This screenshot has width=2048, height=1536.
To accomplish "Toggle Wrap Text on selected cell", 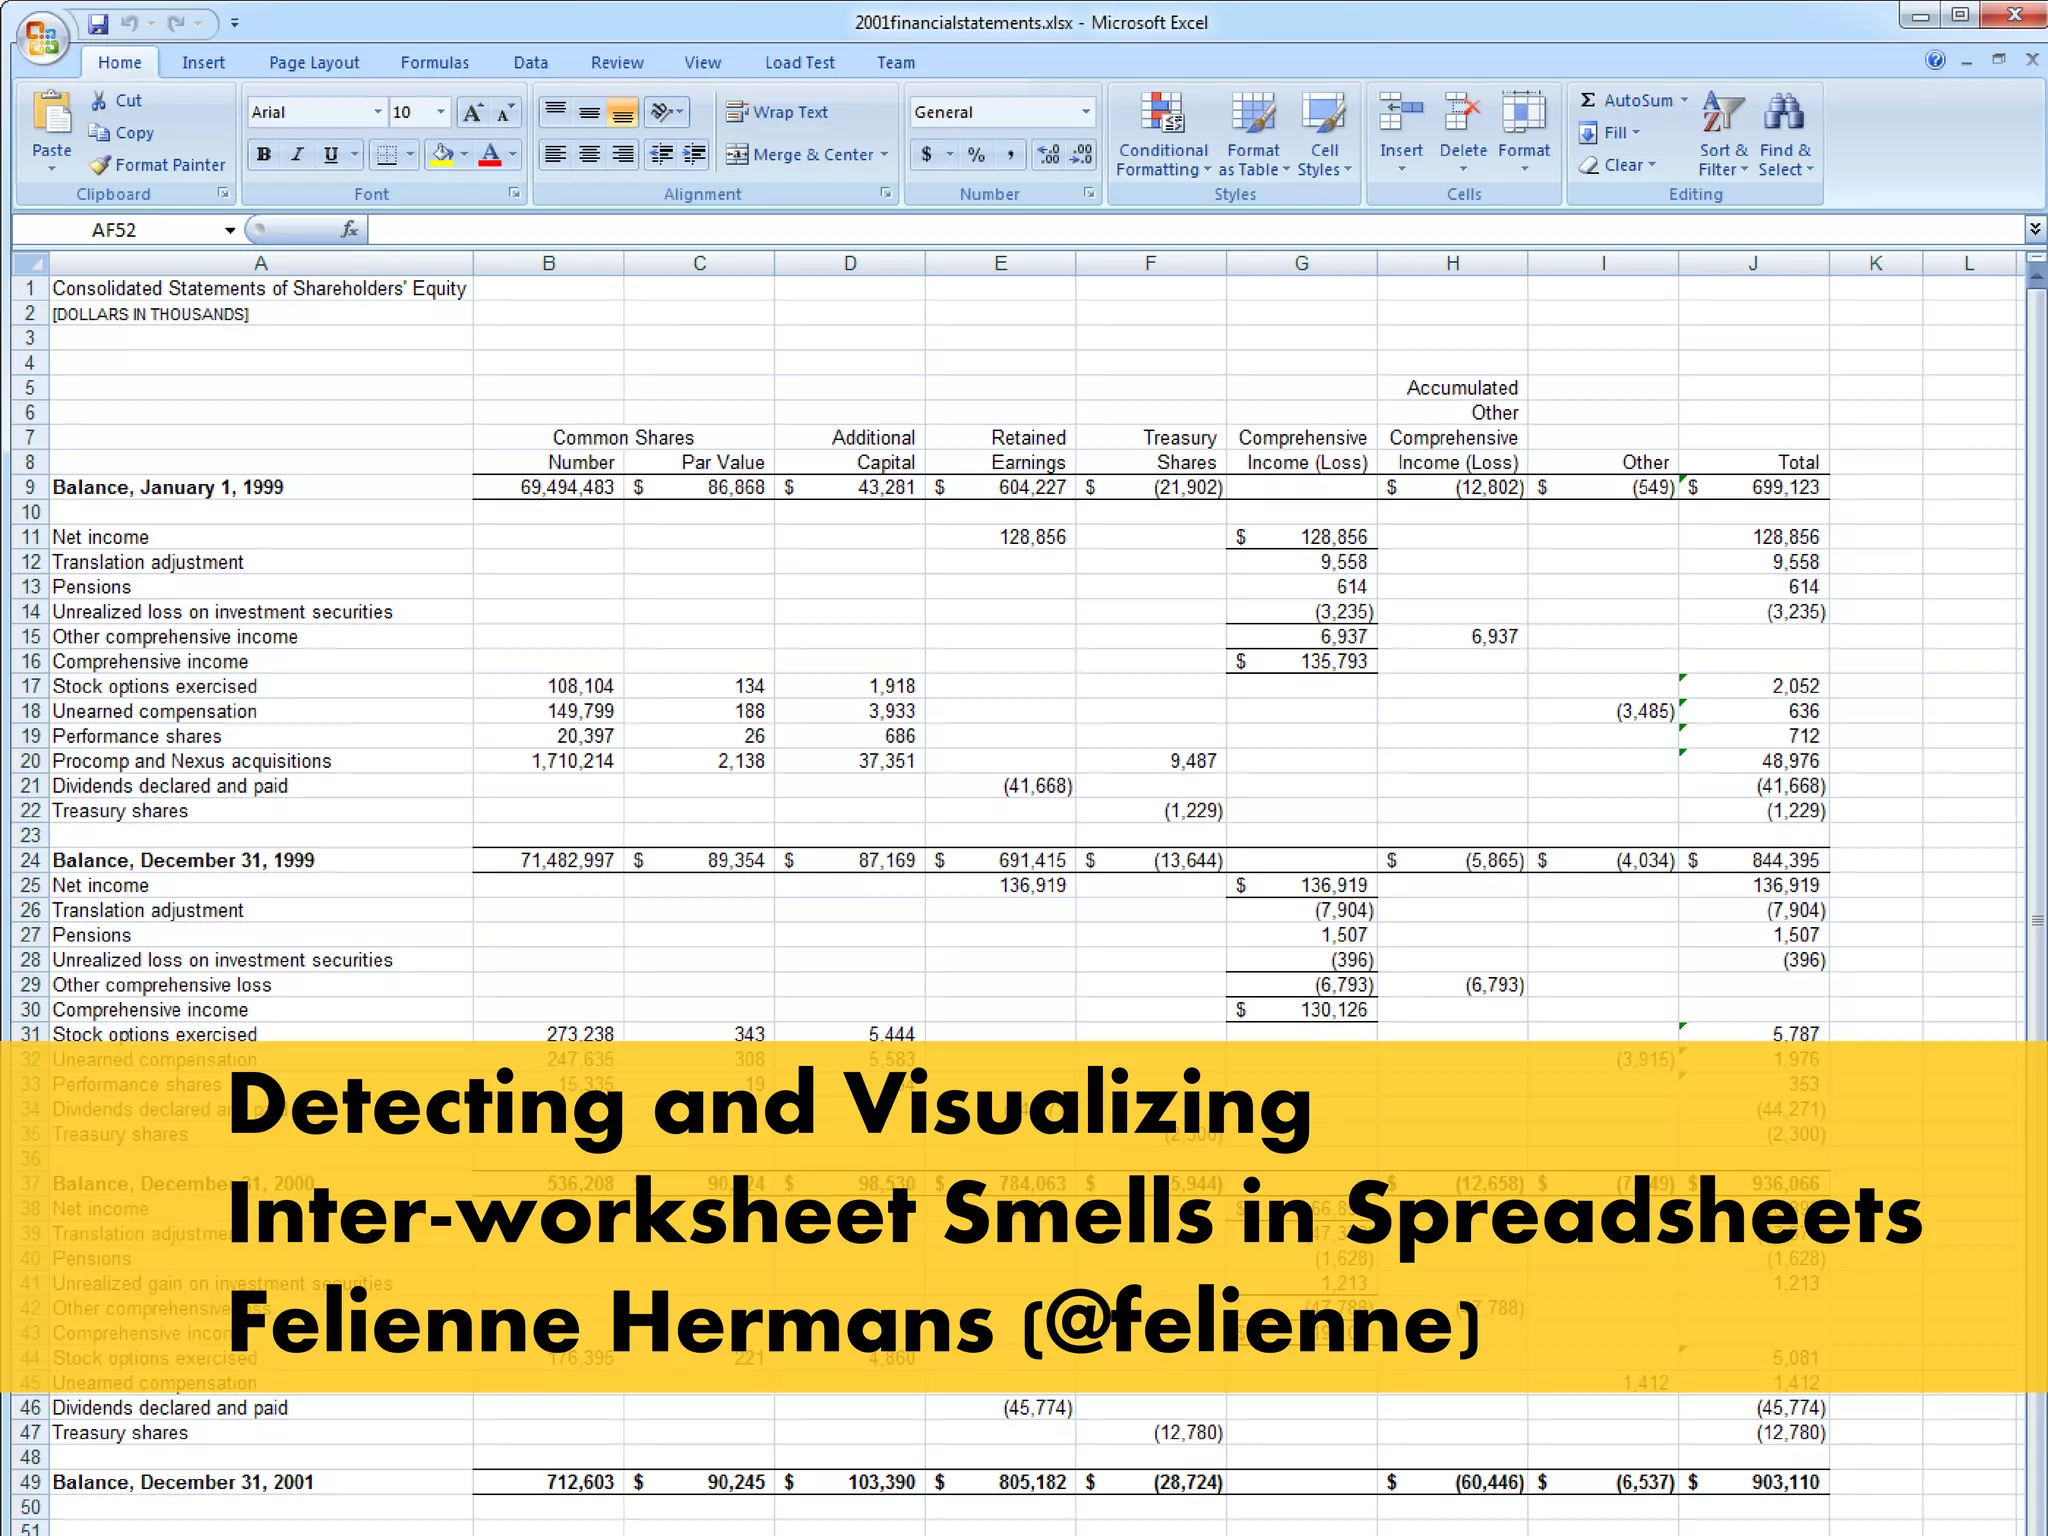I will [778, 112].
